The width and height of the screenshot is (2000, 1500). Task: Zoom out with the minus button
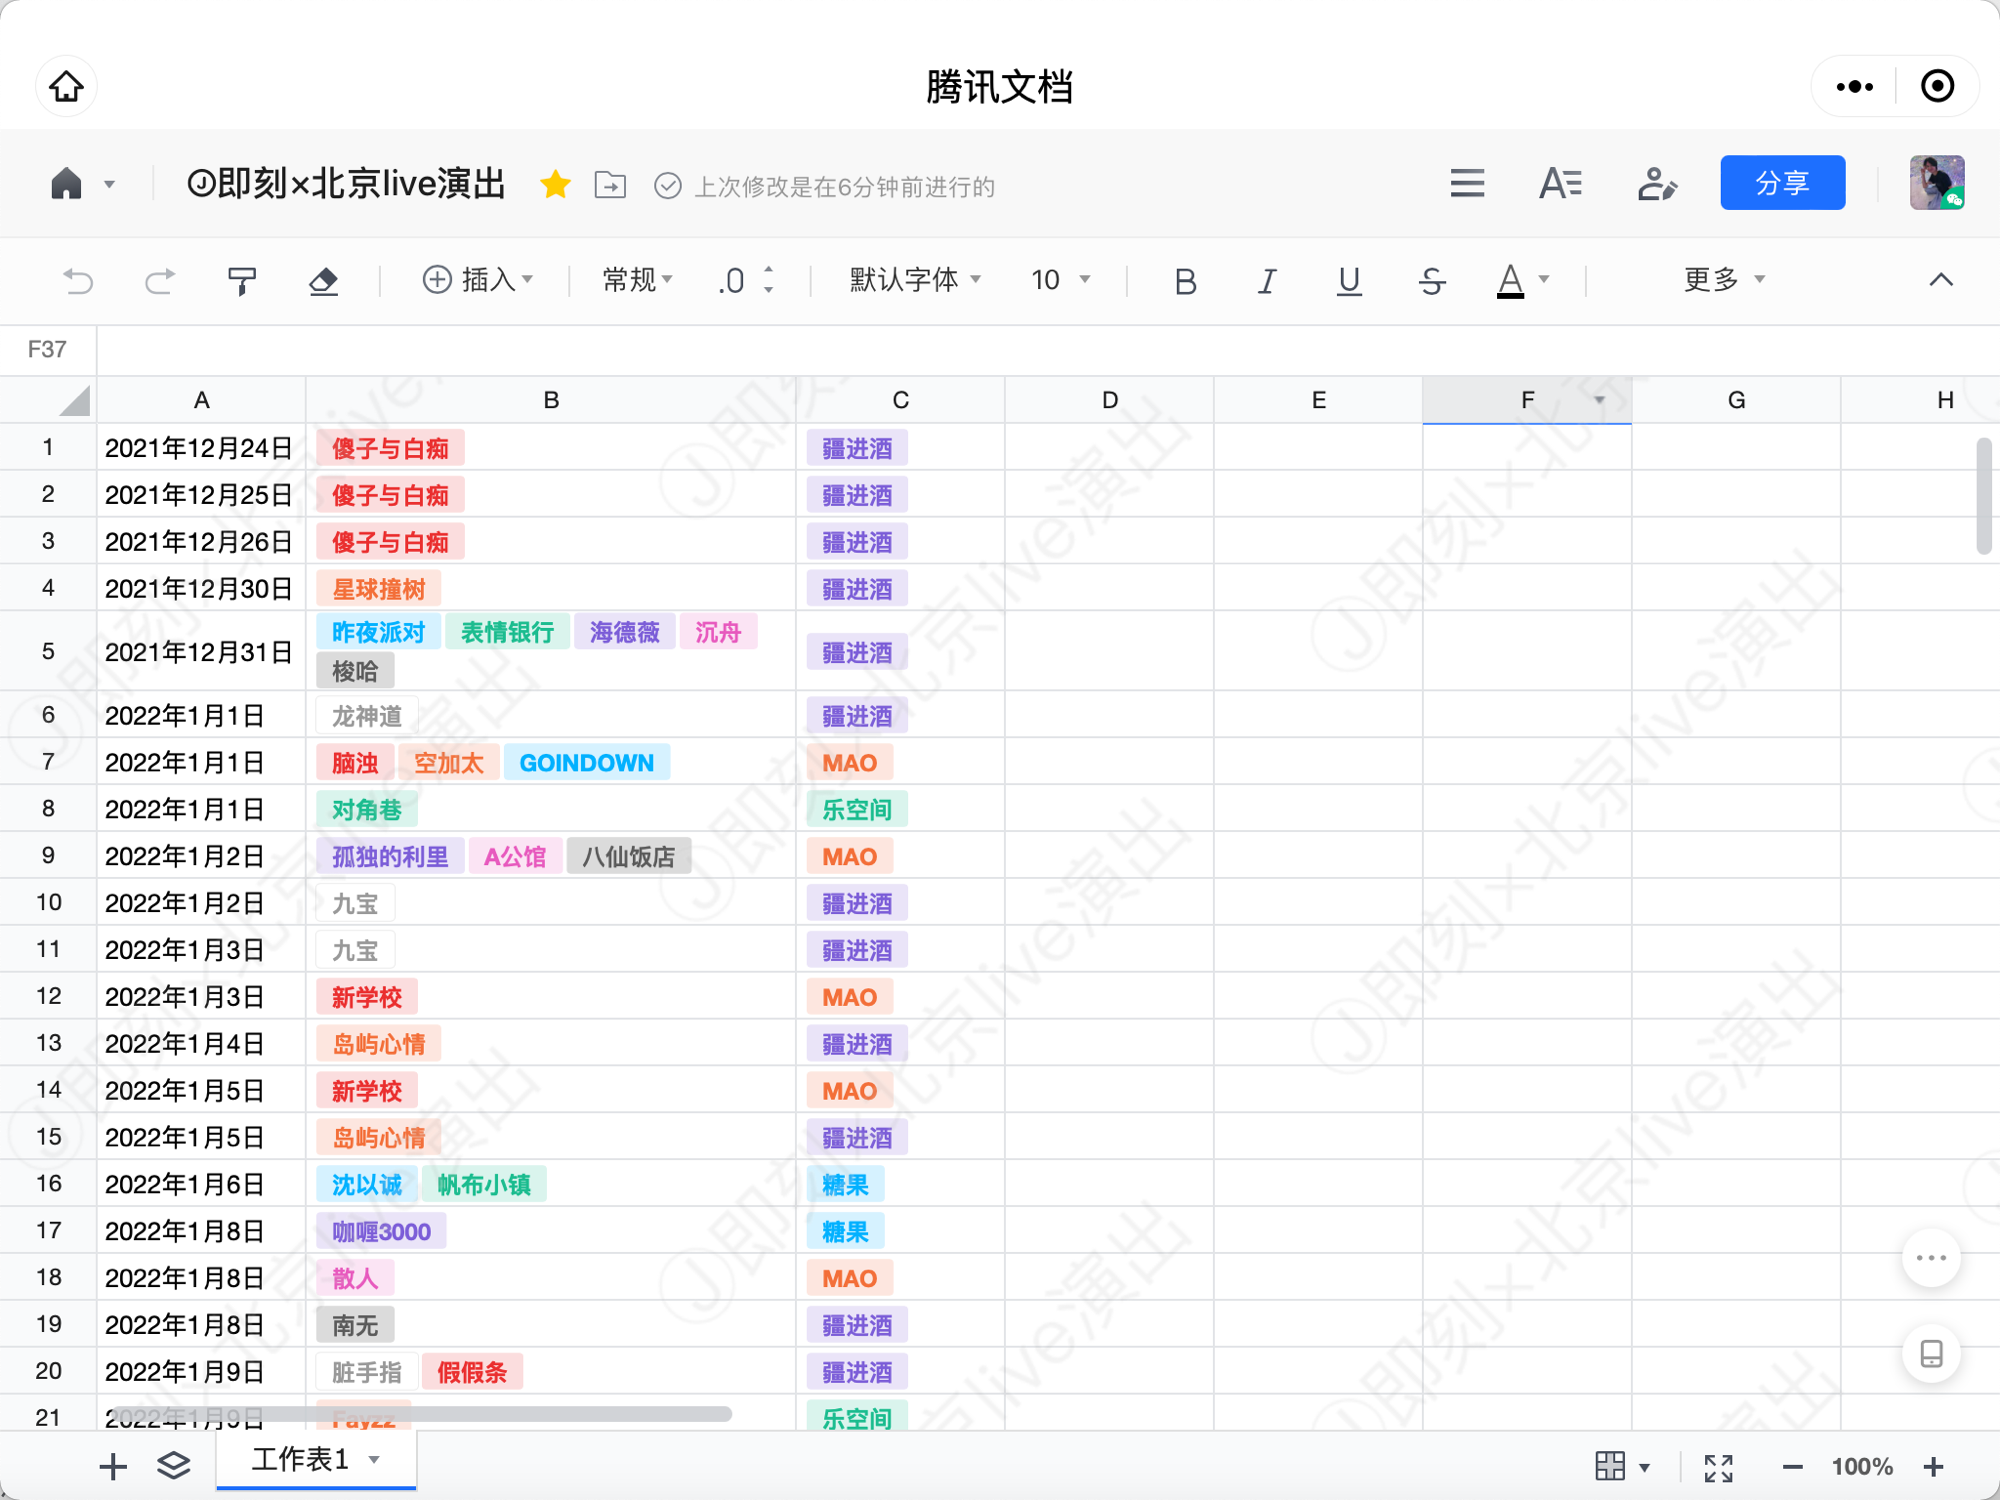[1792, 1468]
